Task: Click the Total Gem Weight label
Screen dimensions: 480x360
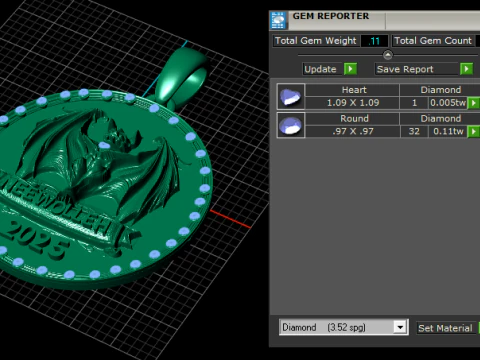Action: [316, 41]
